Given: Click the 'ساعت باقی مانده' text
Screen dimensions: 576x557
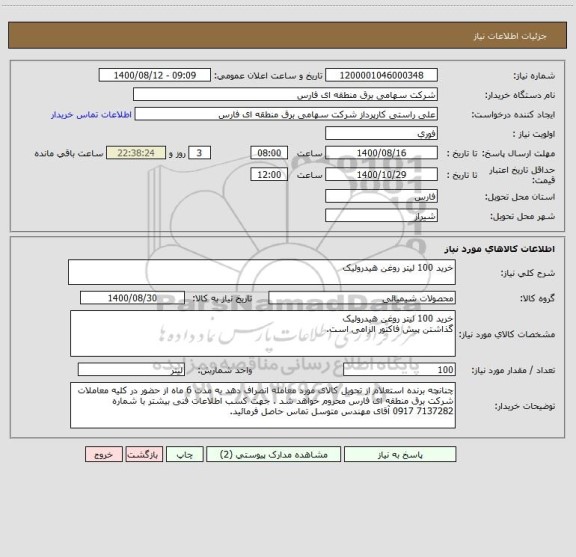Looking at the screenshot, I should 69,153.
